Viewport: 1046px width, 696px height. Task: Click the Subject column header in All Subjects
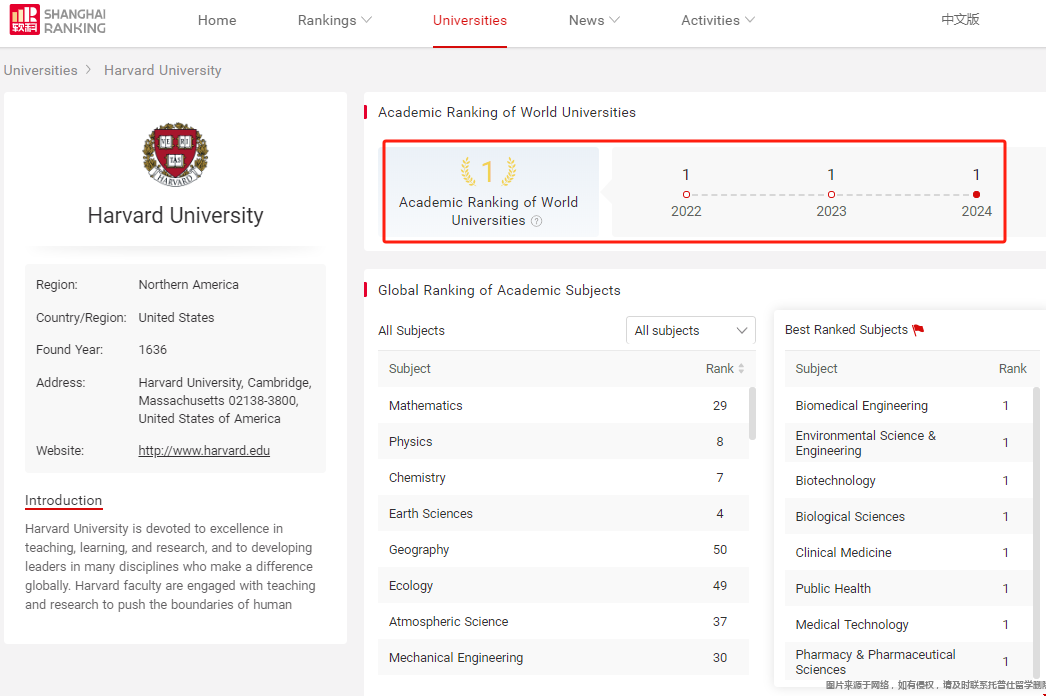tap(410, 368)
